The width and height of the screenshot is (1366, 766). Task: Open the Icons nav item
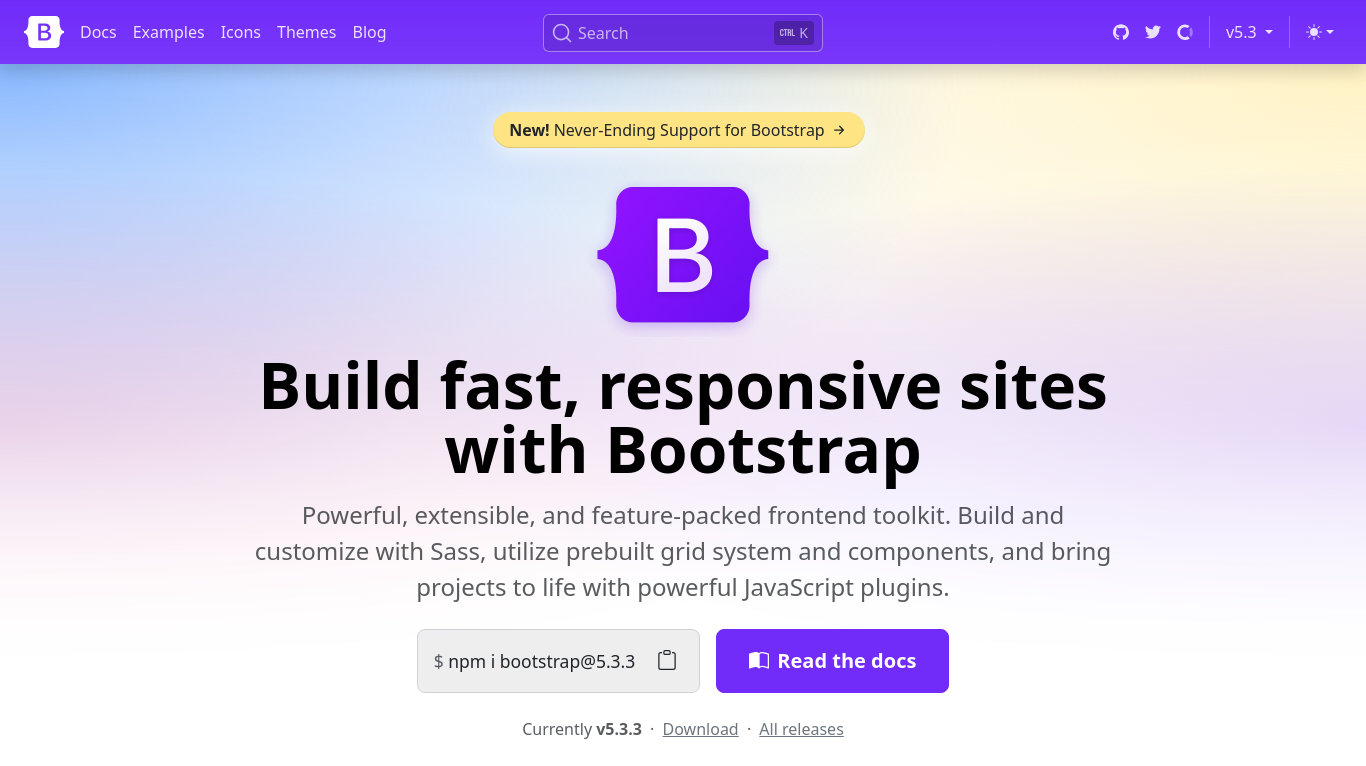241,32
